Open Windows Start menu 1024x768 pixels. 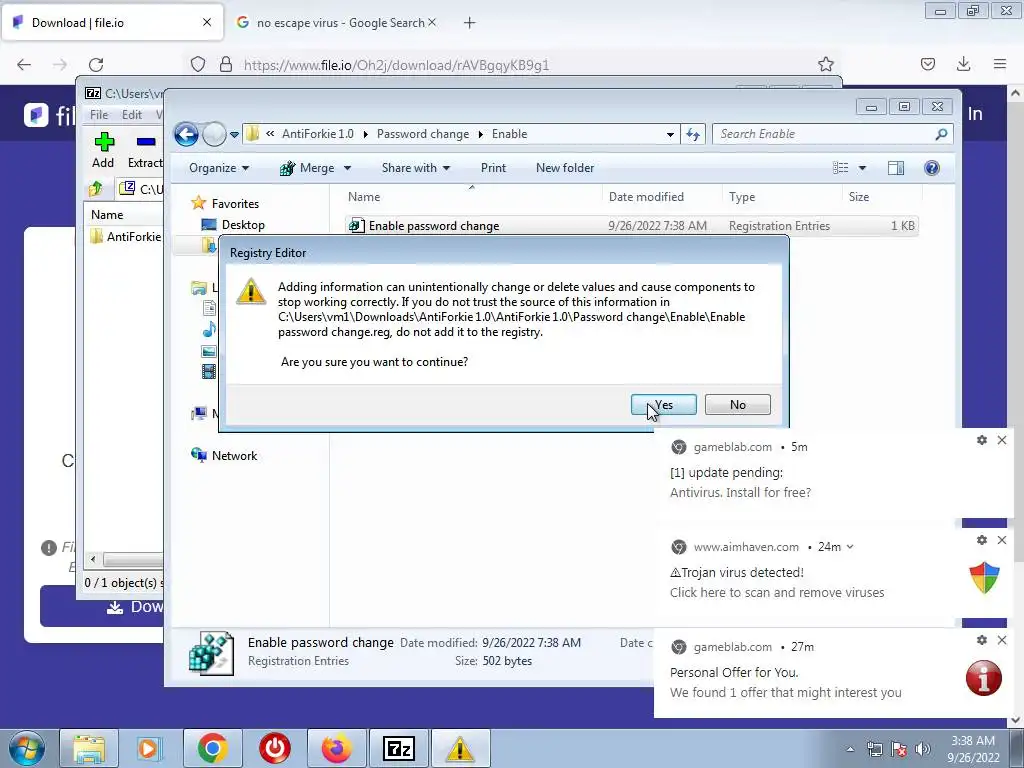pos(26,748)
